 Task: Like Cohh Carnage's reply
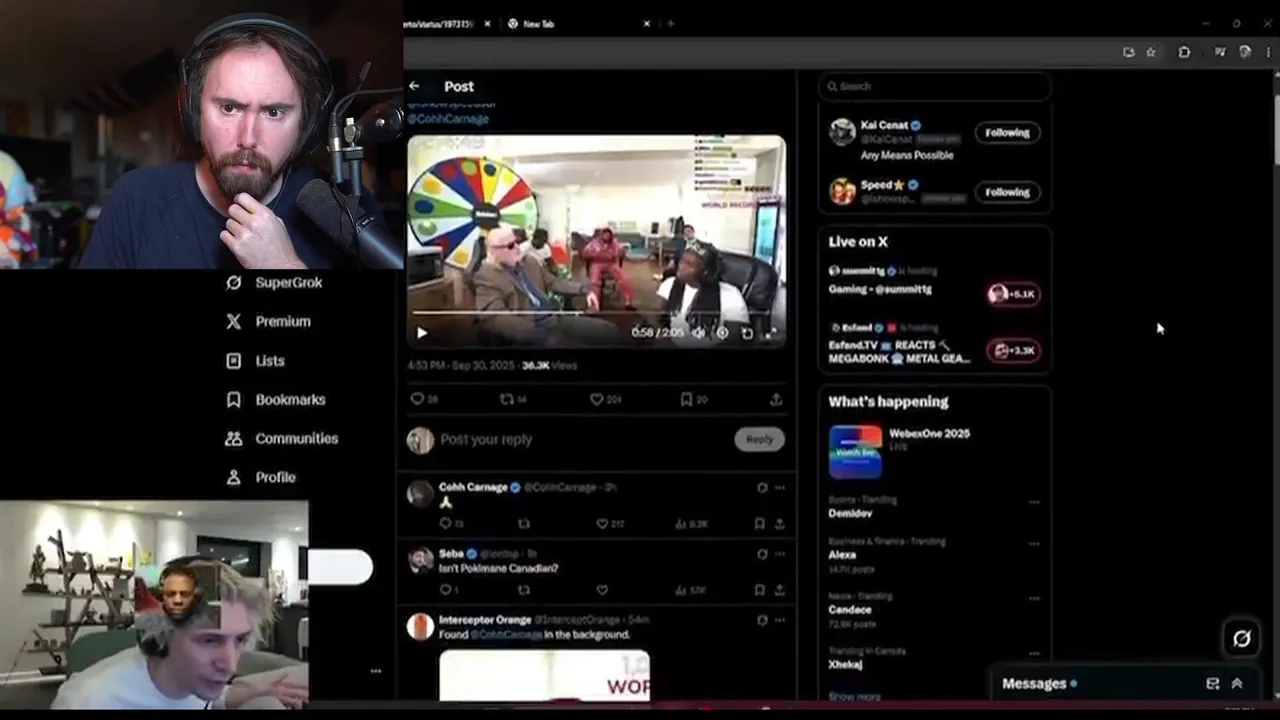pyautogui.click(x=602, y=523)
